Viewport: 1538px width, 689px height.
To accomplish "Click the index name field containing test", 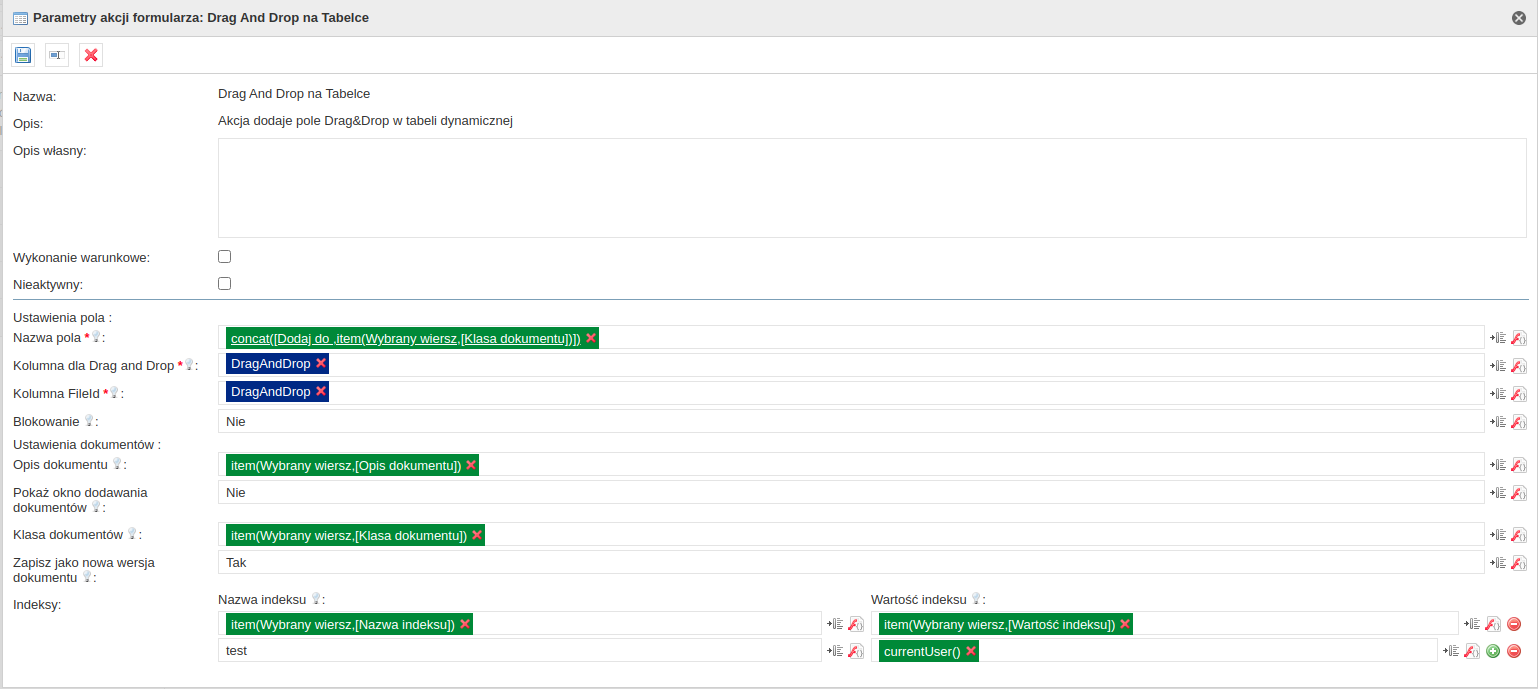I will [x=519, y=651].
